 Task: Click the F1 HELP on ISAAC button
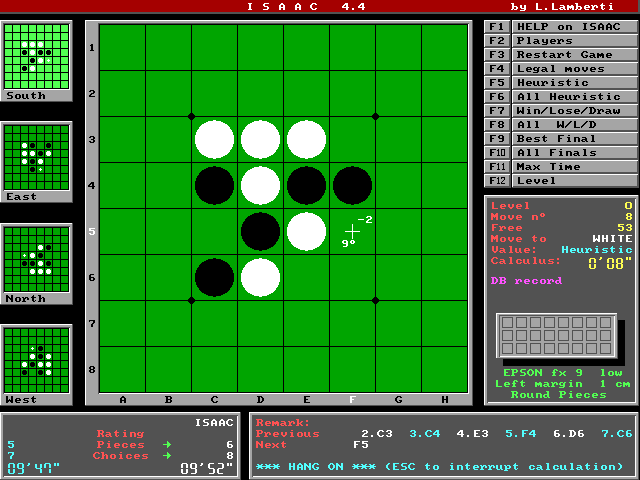click(560, 26)
